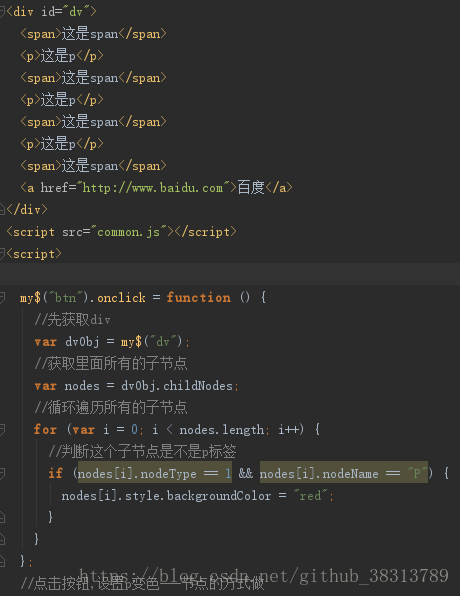Click the comment //判断这个子节点是不是p标签
Viewport: 460px width, 596px height.
point(142,452)
